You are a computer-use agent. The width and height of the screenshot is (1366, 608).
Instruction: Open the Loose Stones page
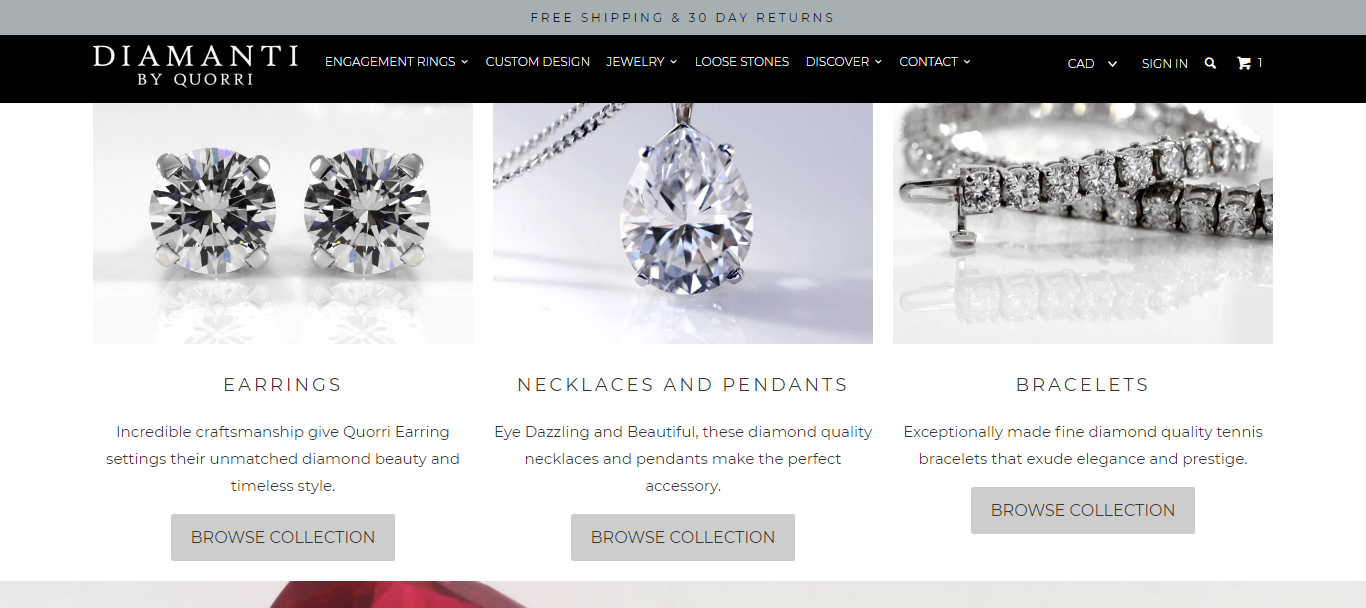coord(742,62)
